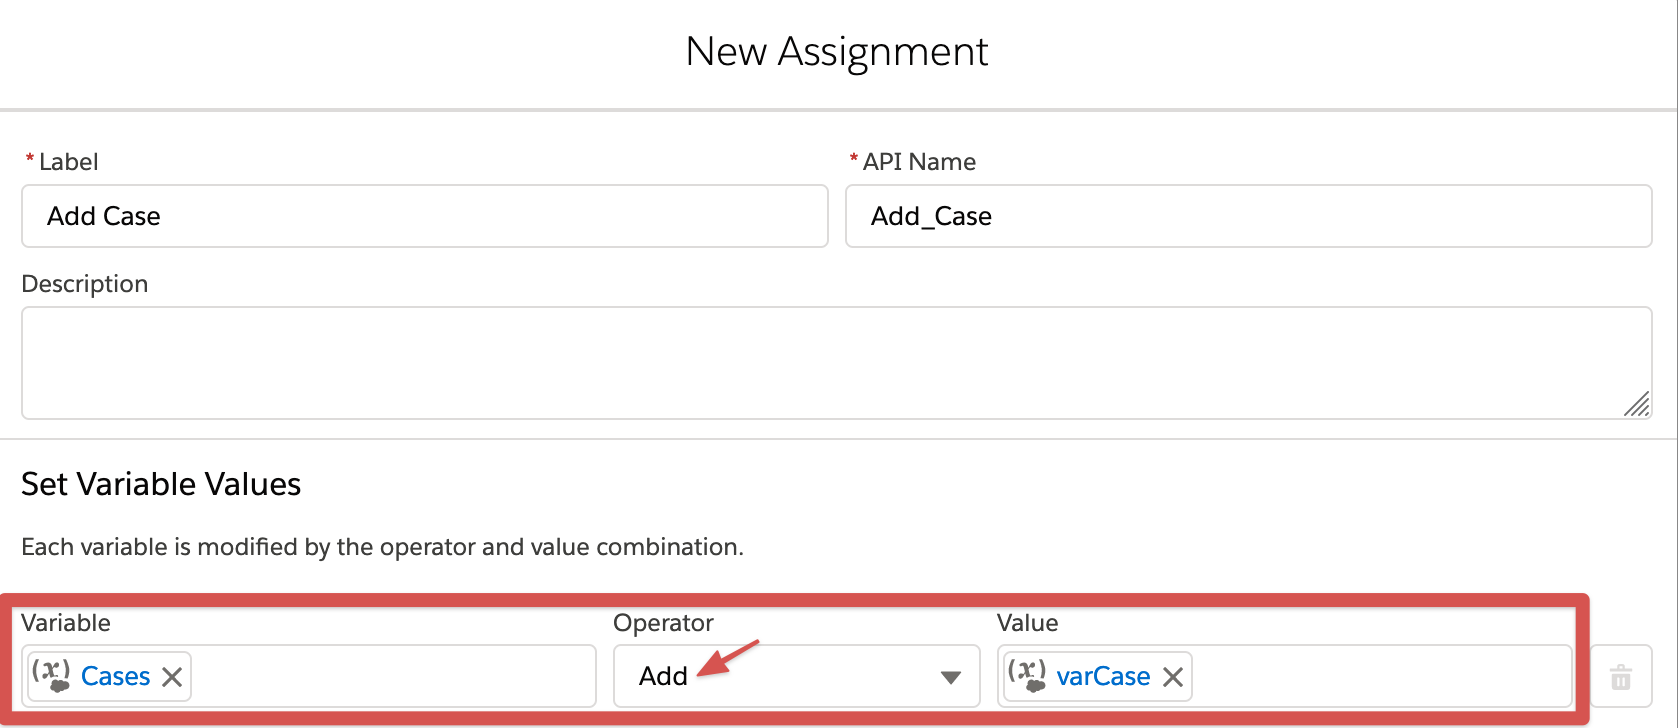Click the New Assignment dialog title
Viewport: 1678px width, 728px height.
pyautogui.click(x=837, y=52)
